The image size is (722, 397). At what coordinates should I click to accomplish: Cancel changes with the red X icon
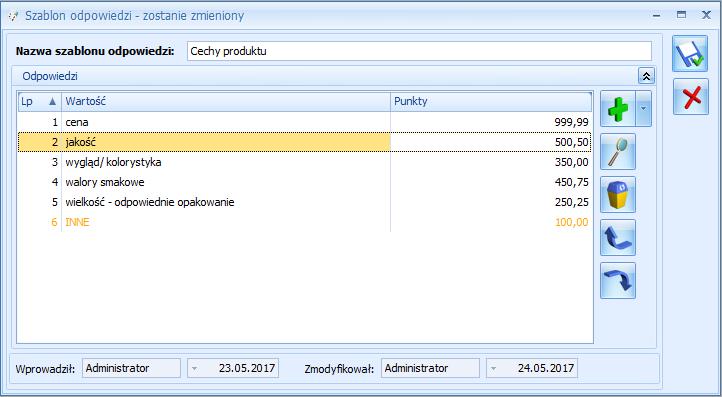(691, 97)
